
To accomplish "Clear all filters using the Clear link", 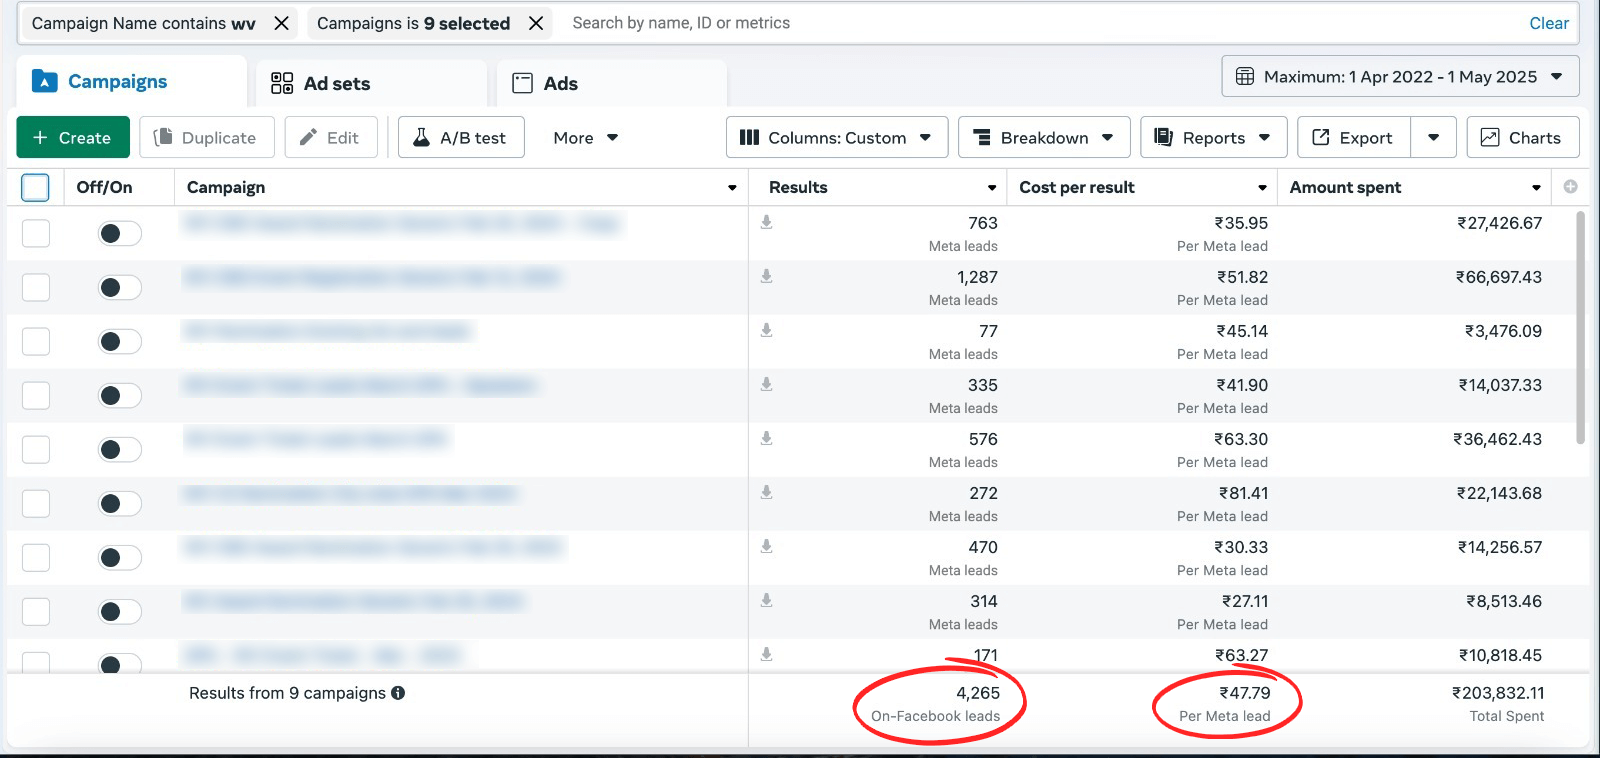I will (1548, 23).
